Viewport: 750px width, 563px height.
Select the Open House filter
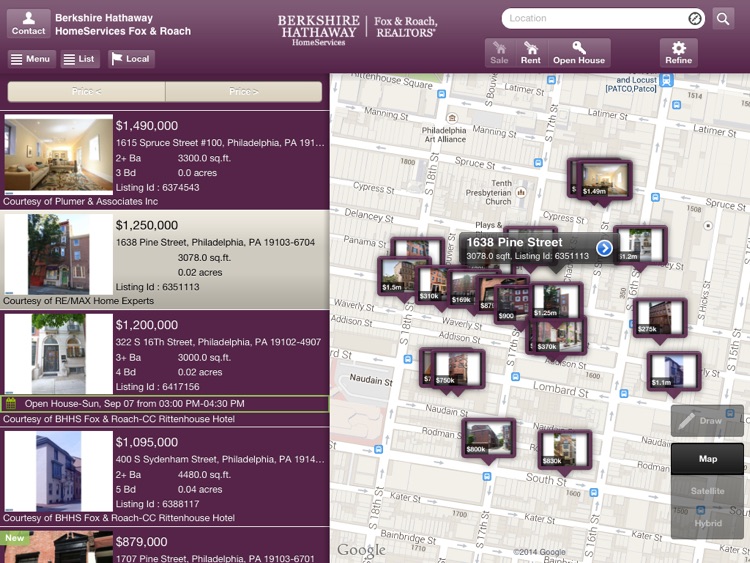point(579,53)
